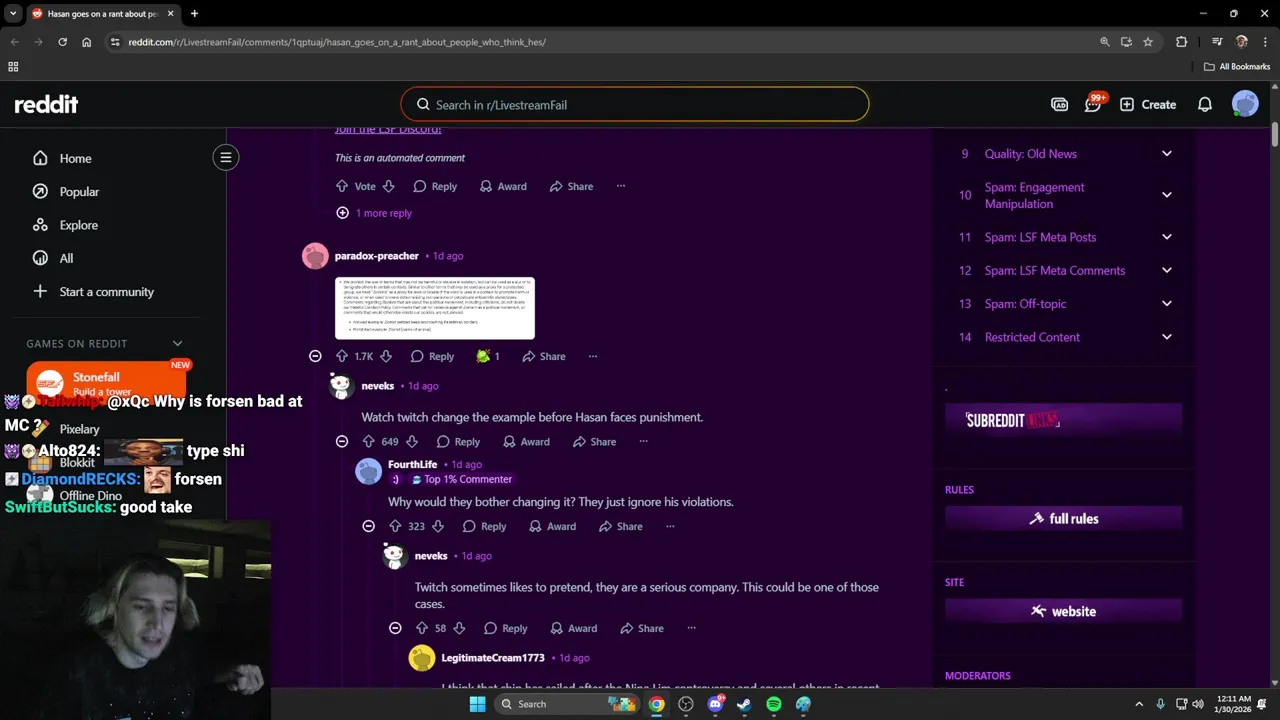This screenshot has height=720, width=1280.
Task: Open more options on FourthLife's comment
Action: [x=670, y=526]
